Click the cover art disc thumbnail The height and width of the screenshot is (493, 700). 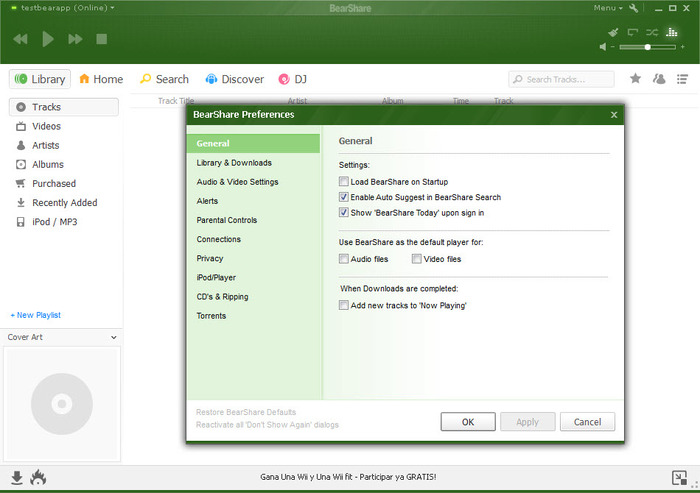pos(62,404)
